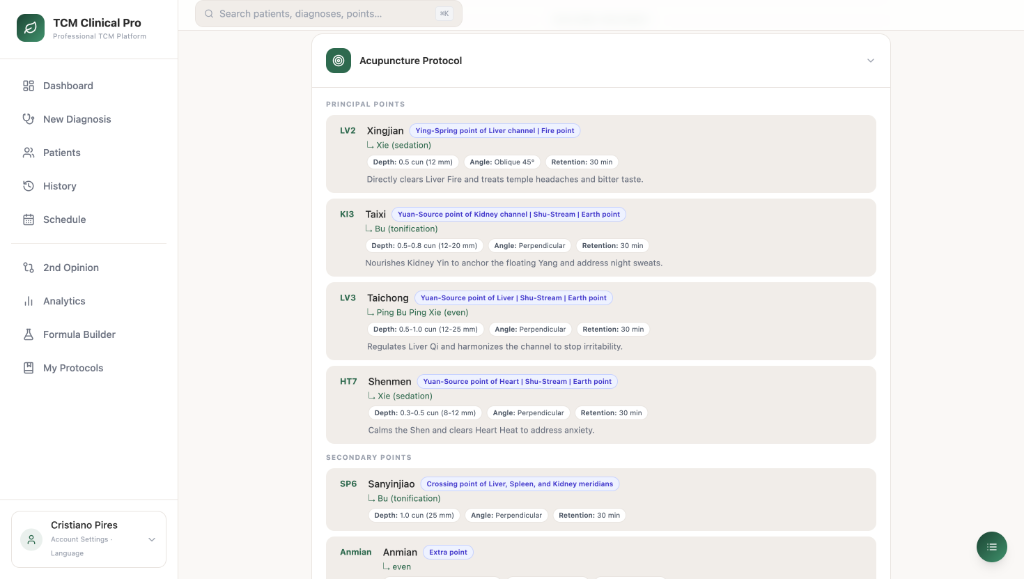This screenshot has width=1024, height=579.
Task: Click the Yuan-Source point of Liver tag
Action: [513, 298]
